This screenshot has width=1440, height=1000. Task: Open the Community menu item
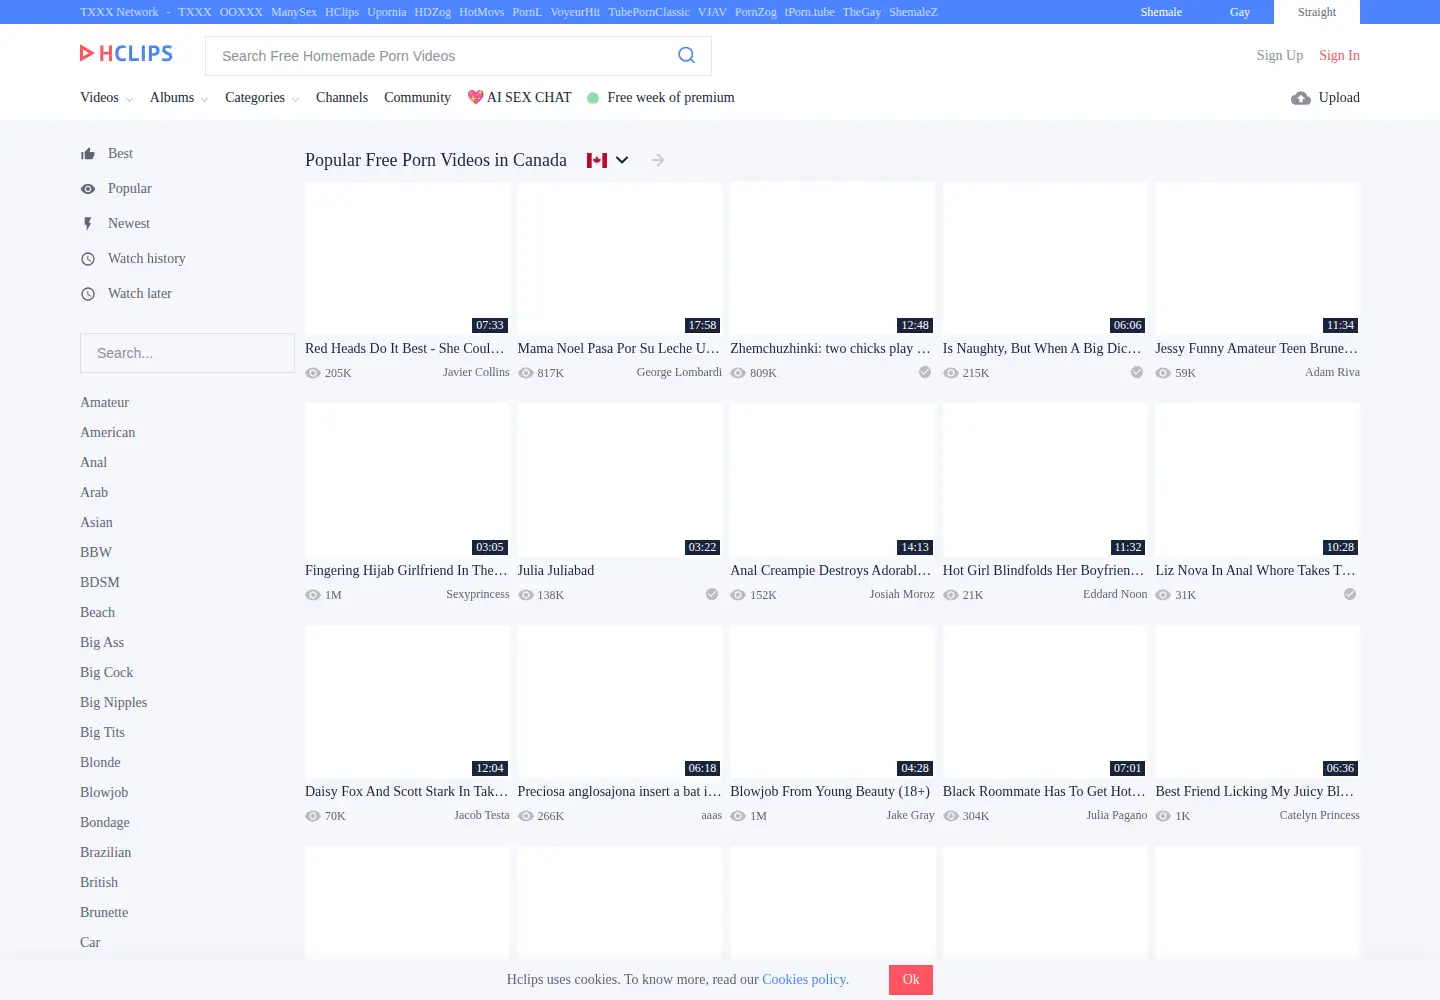tap(417, 98)
